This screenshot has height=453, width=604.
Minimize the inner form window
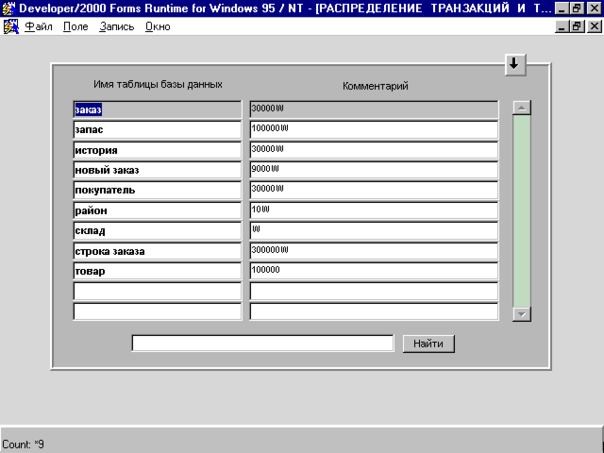pos(562,27)
